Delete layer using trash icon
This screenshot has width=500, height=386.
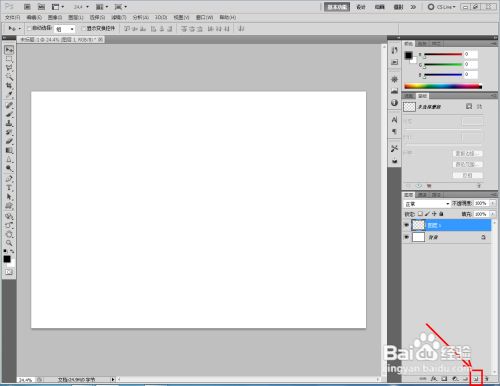tap(486, 379)
